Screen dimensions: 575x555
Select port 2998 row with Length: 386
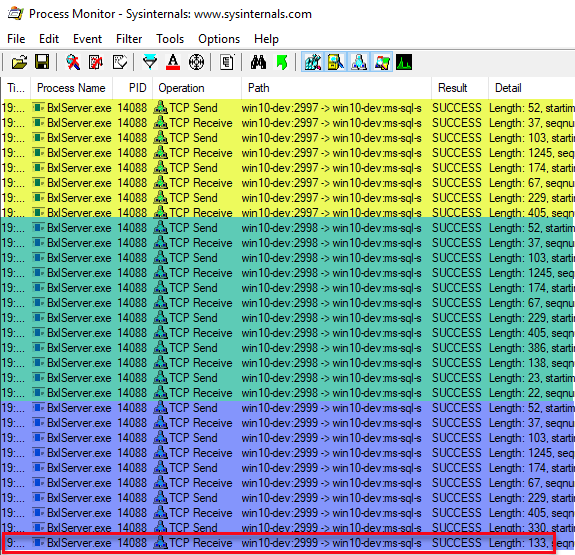[x=288, y=348]
